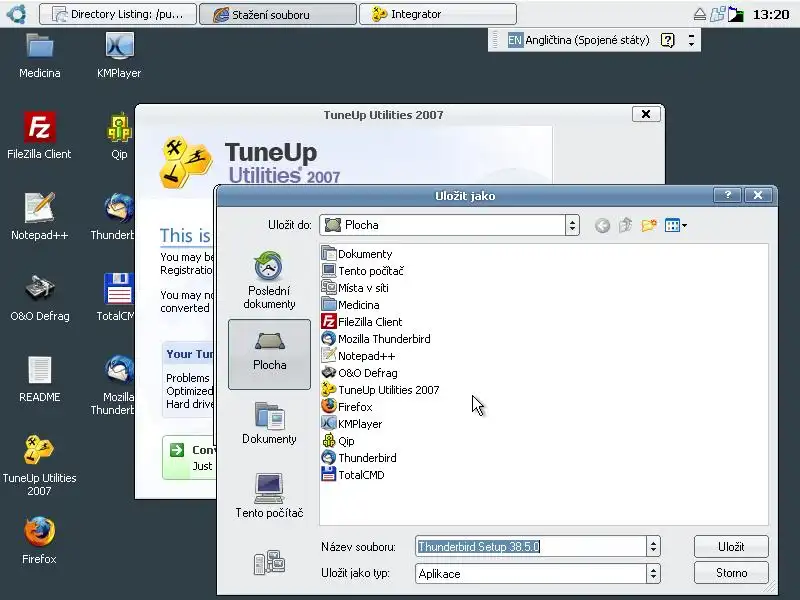800x600 pixels.
Task: Select Firefox in the file list
Action: [347, 407]
